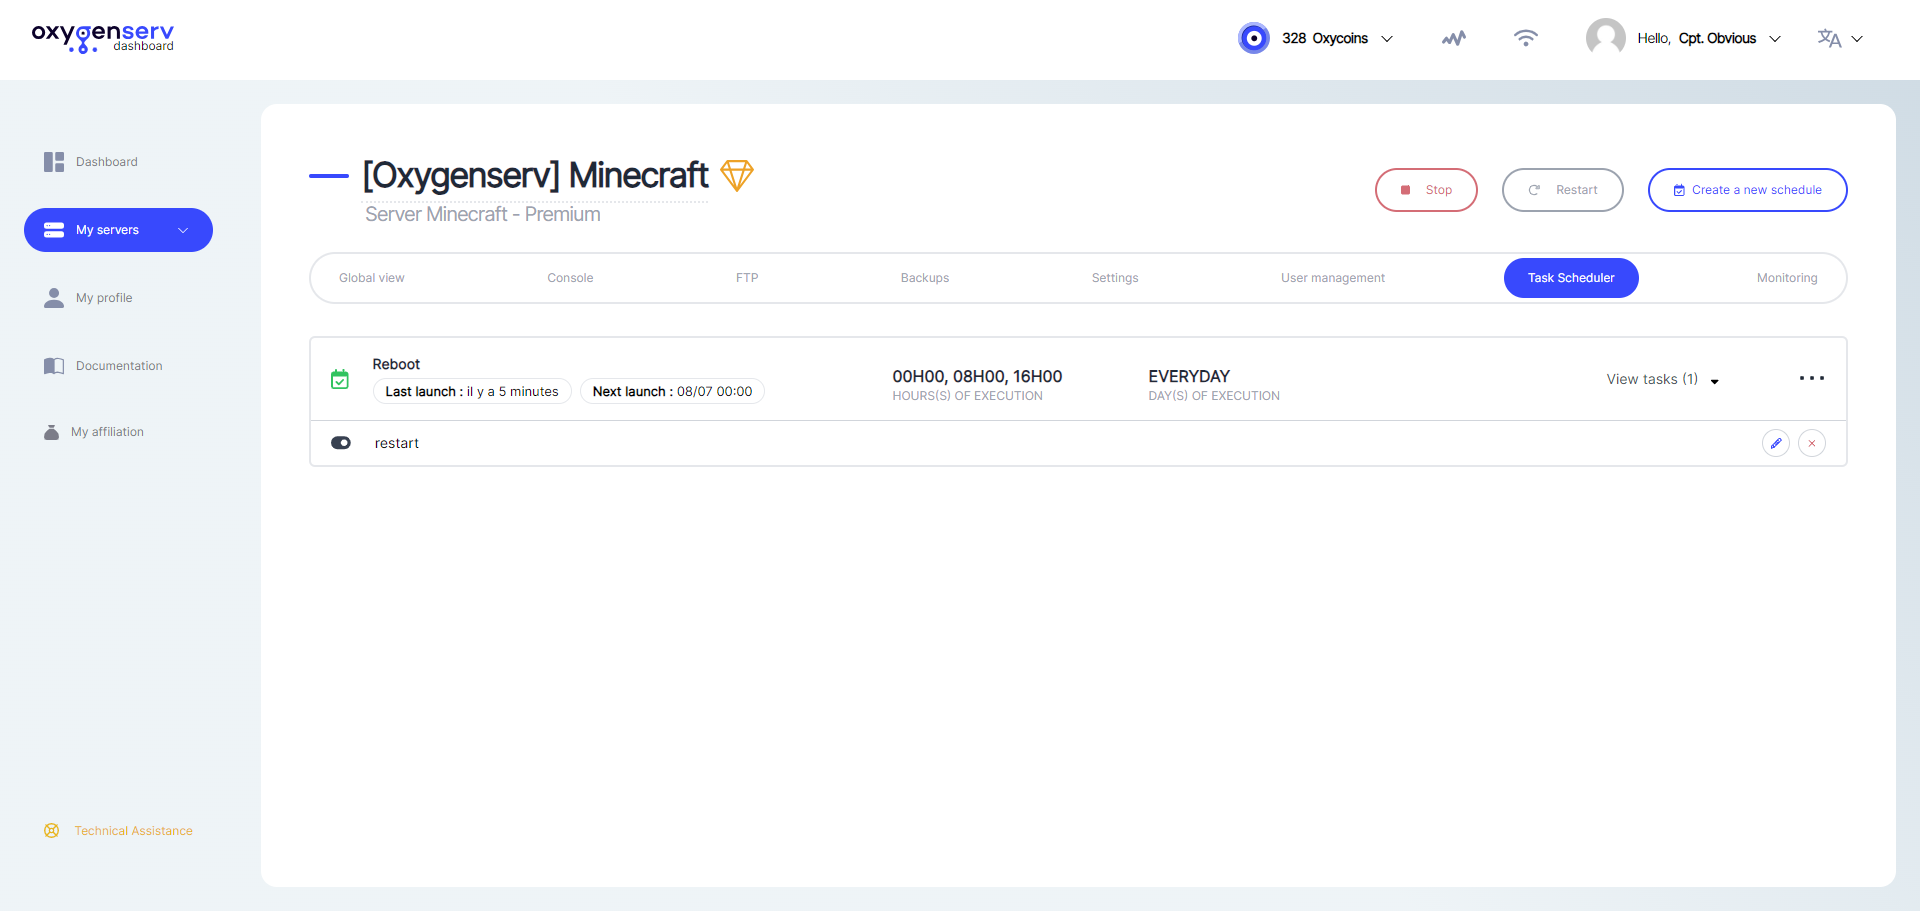
Task: Click Create a new schedule button
Action: [x=1748, y=190]
